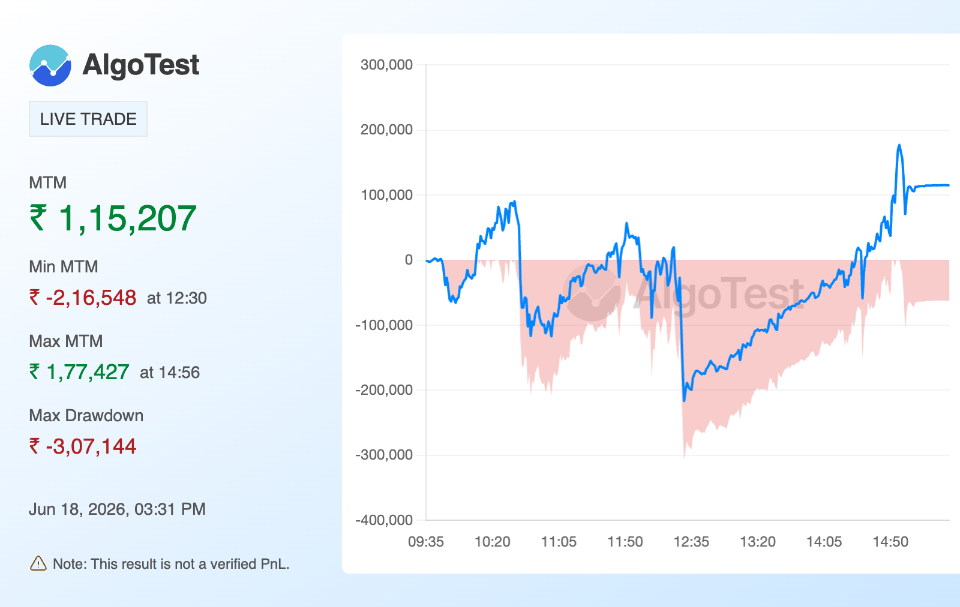Select the MTM value 1,15,207
The image size is (960, 607).
pos(127,218)
